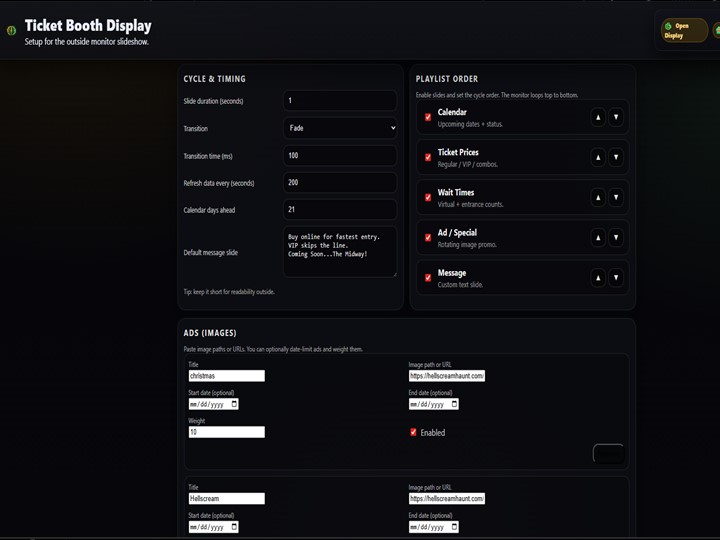Click the Calendar playlist item label
The width and height of the screenshot is (720, 540).
452,112
